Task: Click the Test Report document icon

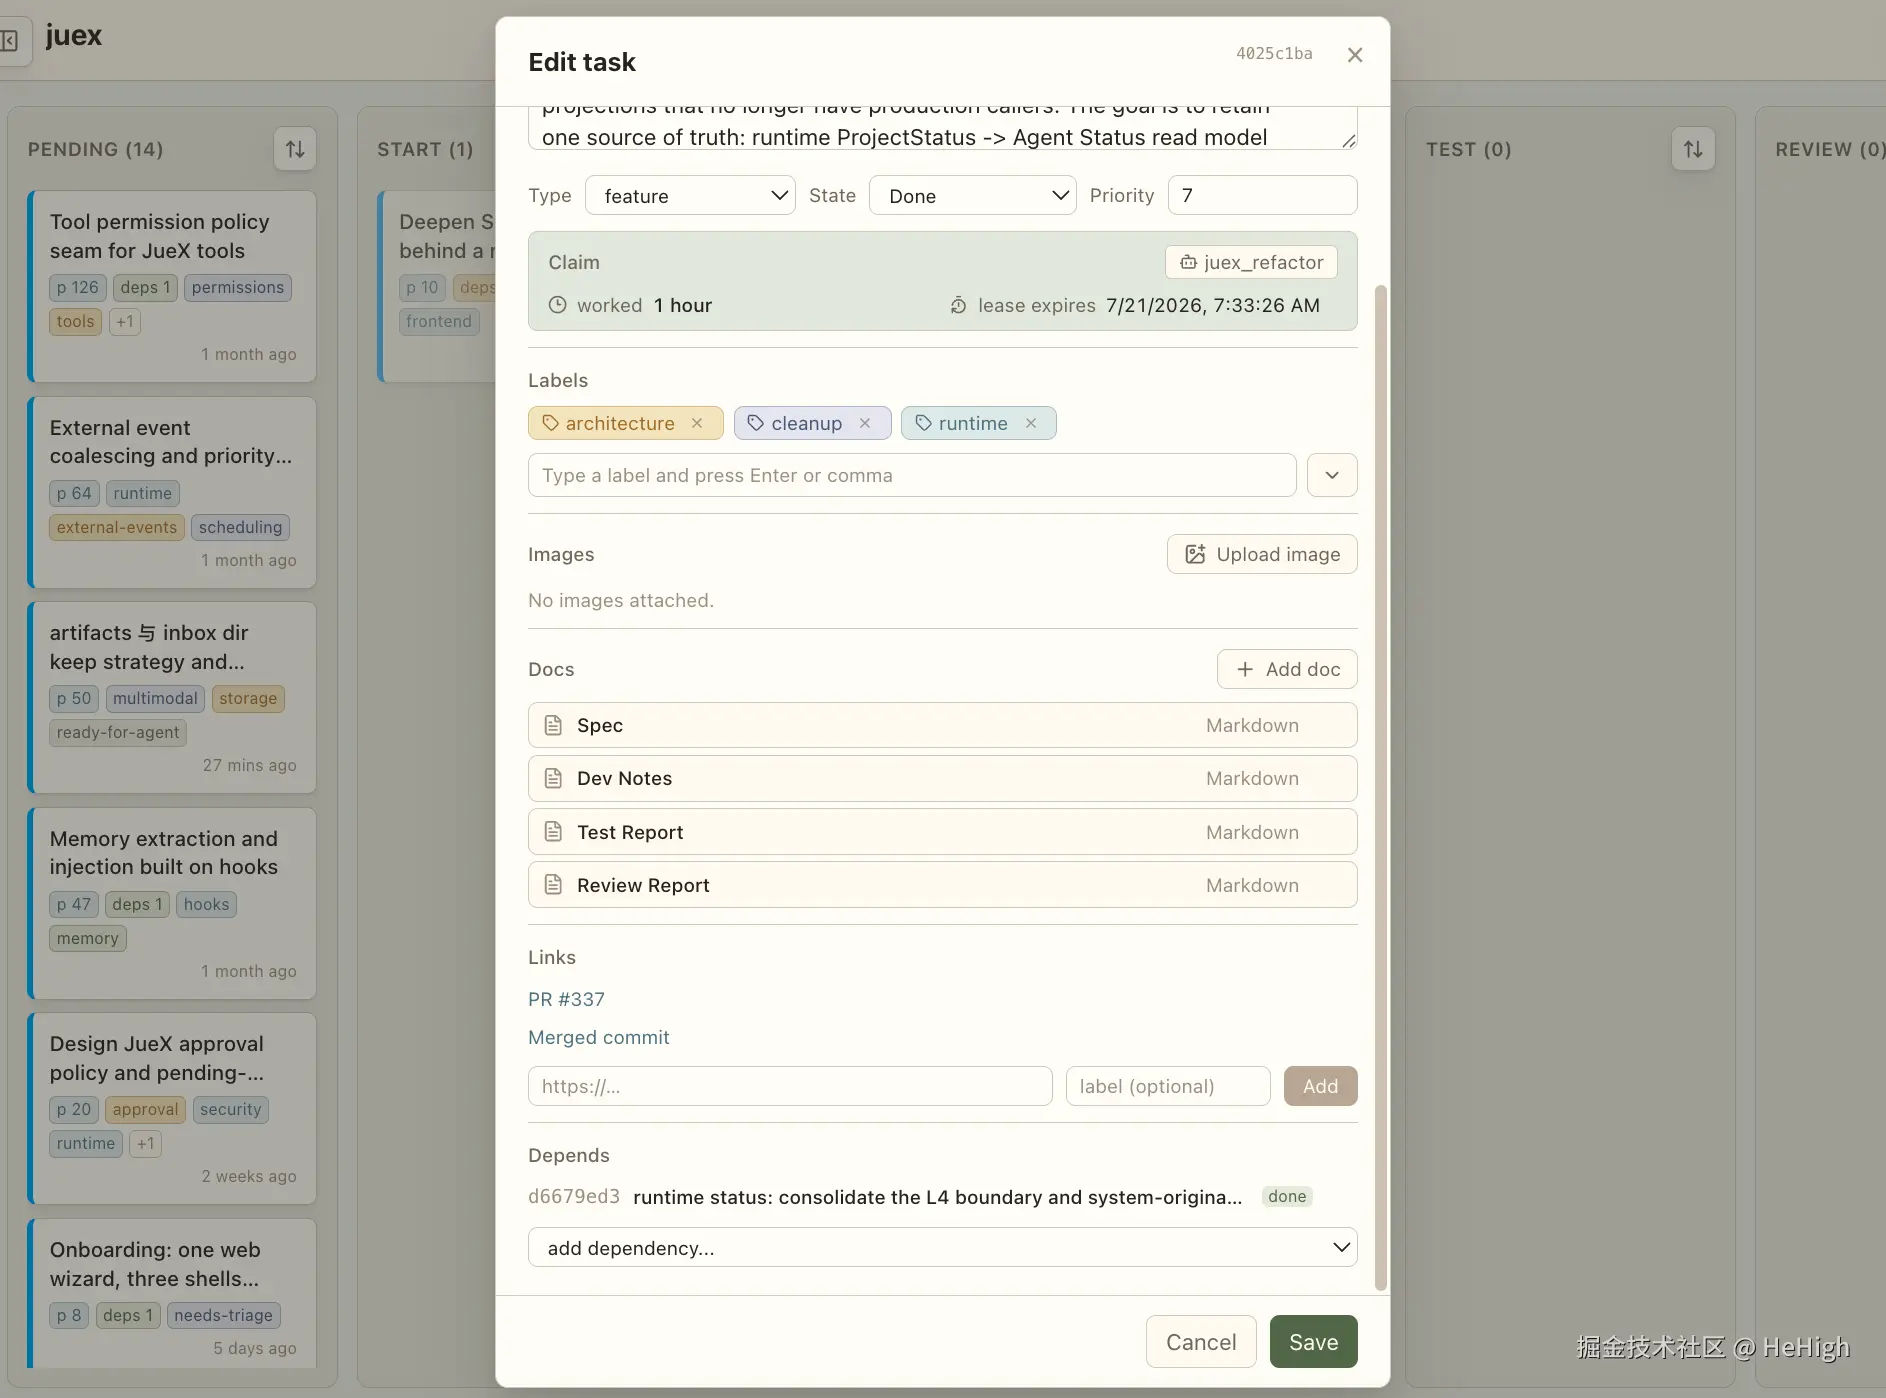Action: click(x=553, y=832)
